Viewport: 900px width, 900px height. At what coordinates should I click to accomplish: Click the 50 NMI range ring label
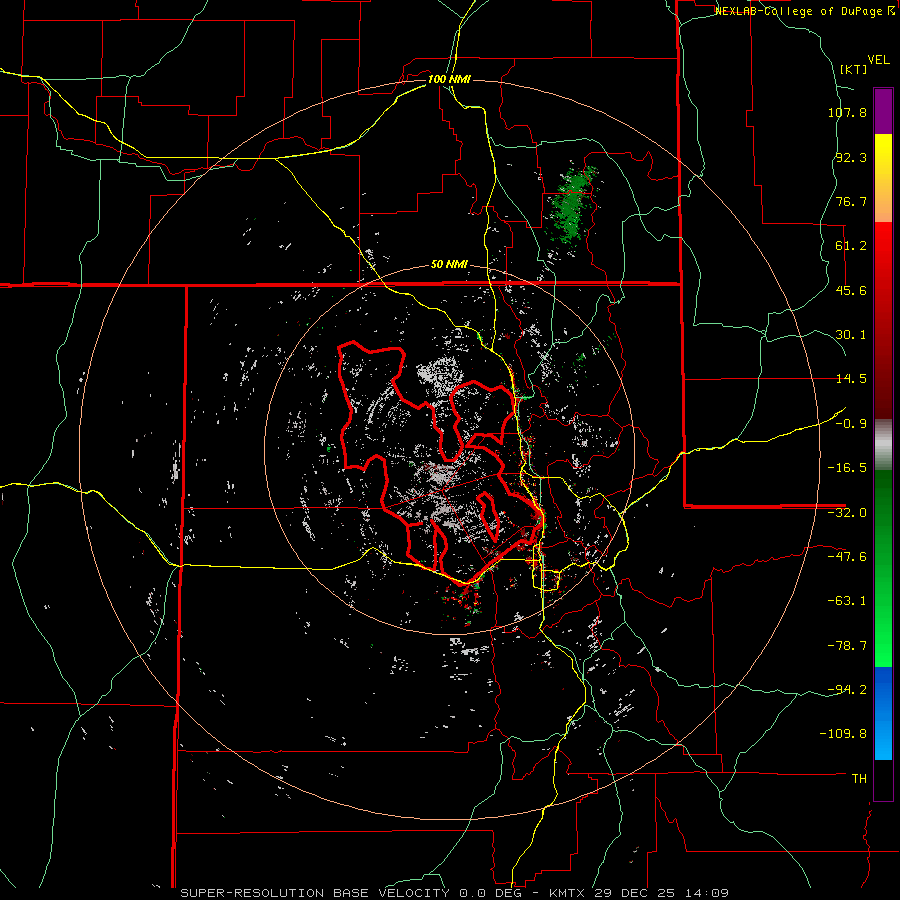tap(449, 265)
